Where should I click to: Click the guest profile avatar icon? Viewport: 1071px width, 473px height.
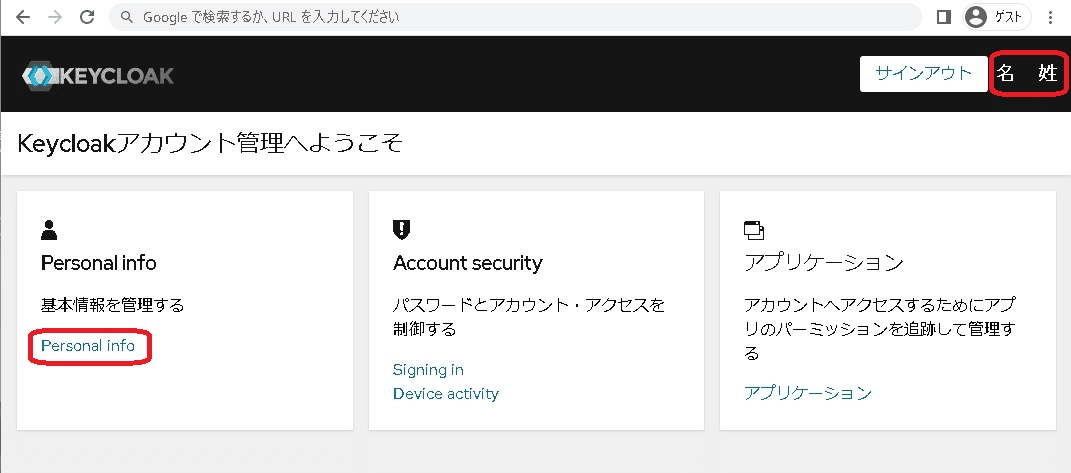976,17
